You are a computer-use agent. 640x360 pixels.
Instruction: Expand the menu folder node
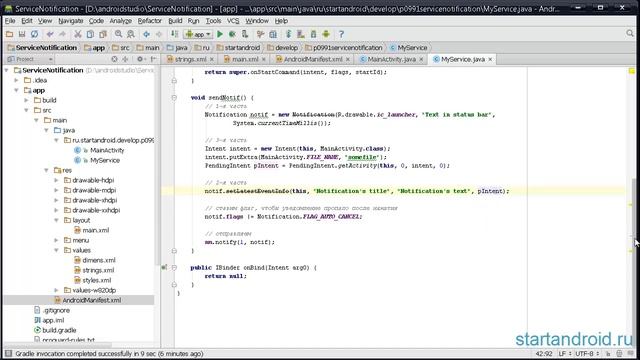(56, 240)
